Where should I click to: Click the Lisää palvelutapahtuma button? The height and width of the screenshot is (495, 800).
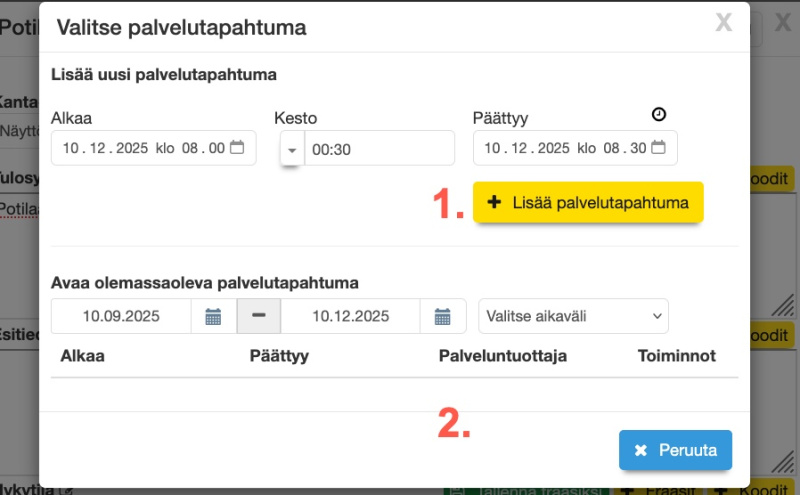point(588,202)
